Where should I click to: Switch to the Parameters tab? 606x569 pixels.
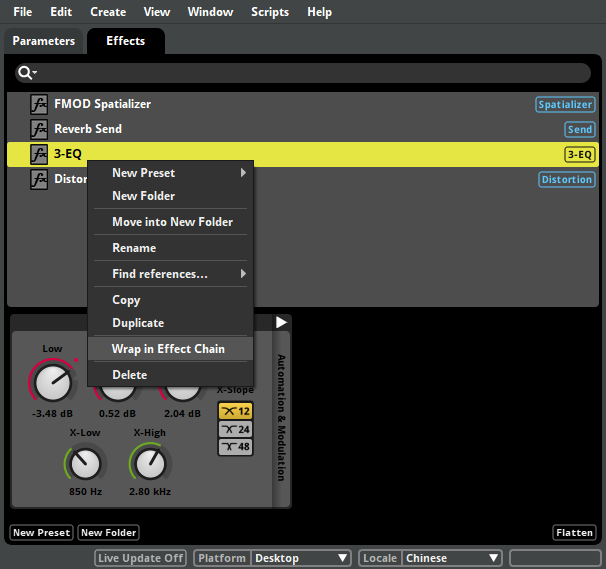[x=44, y=41]
